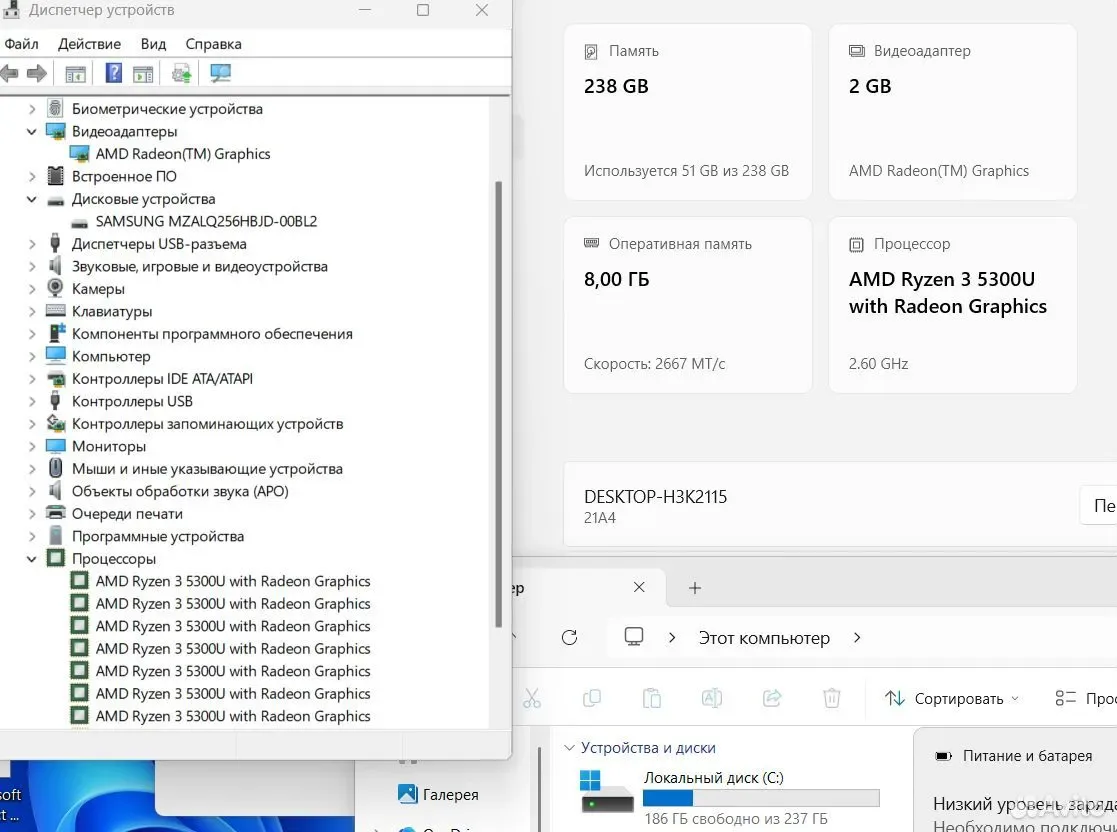Select Локальный диск (C:) drive
1117x832 pixels.
coord(730,797)
